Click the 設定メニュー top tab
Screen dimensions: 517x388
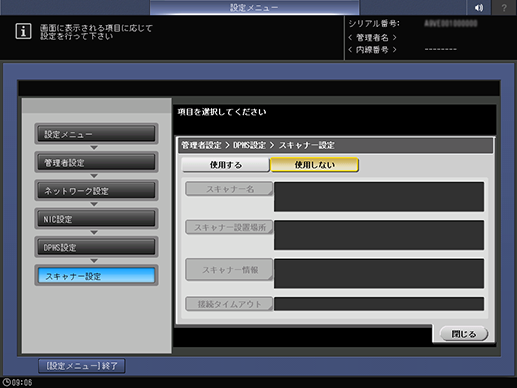(254, 7)
